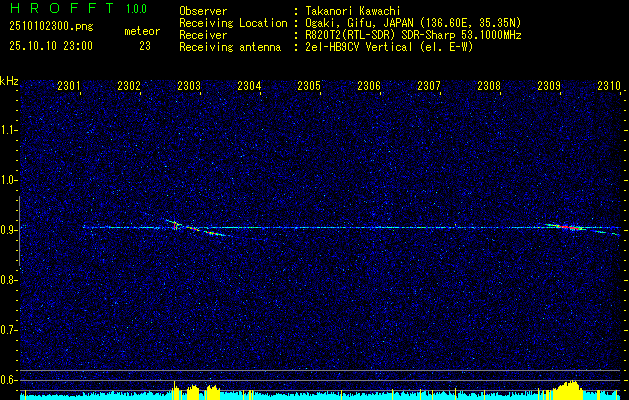Click frequency label 1.1
The image size is (629, 400).
pyautogui.click(x=7, y=130)
